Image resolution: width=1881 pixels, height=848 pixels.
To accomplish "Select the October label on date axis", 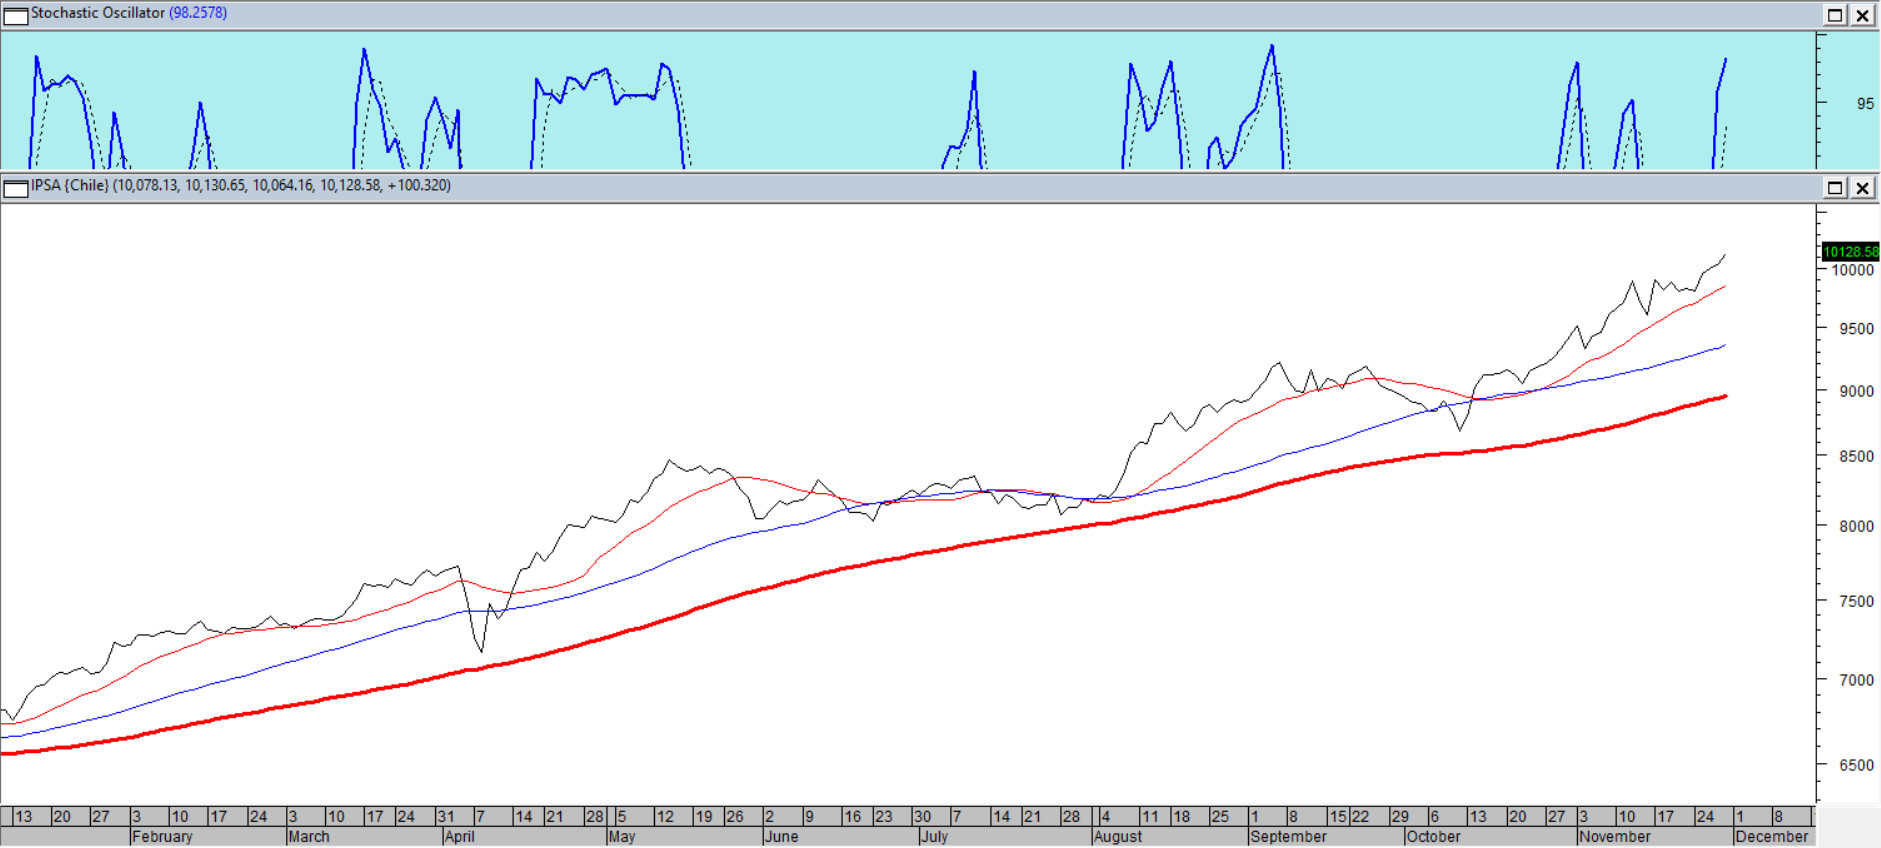I will click(x=1432, y=837).
